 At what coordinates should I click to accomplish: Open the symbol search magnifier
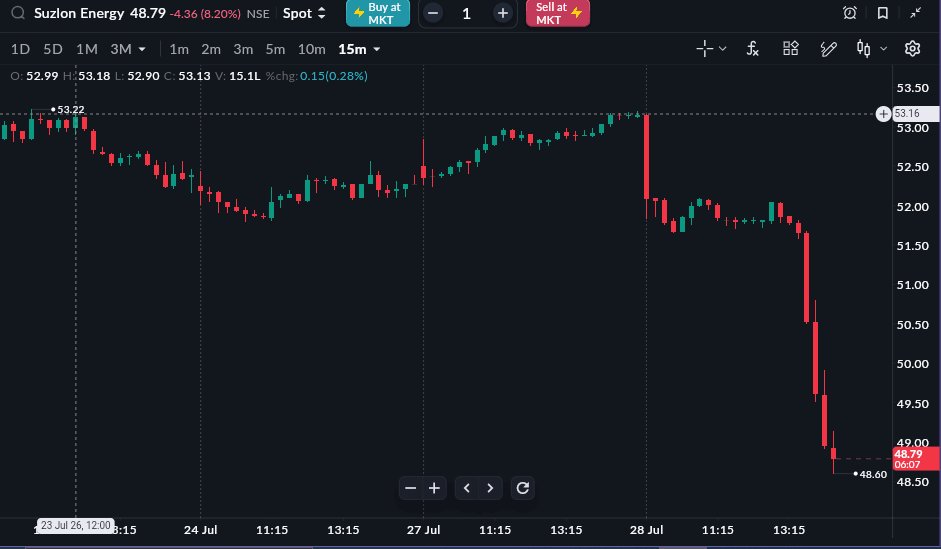click(18, 13)
